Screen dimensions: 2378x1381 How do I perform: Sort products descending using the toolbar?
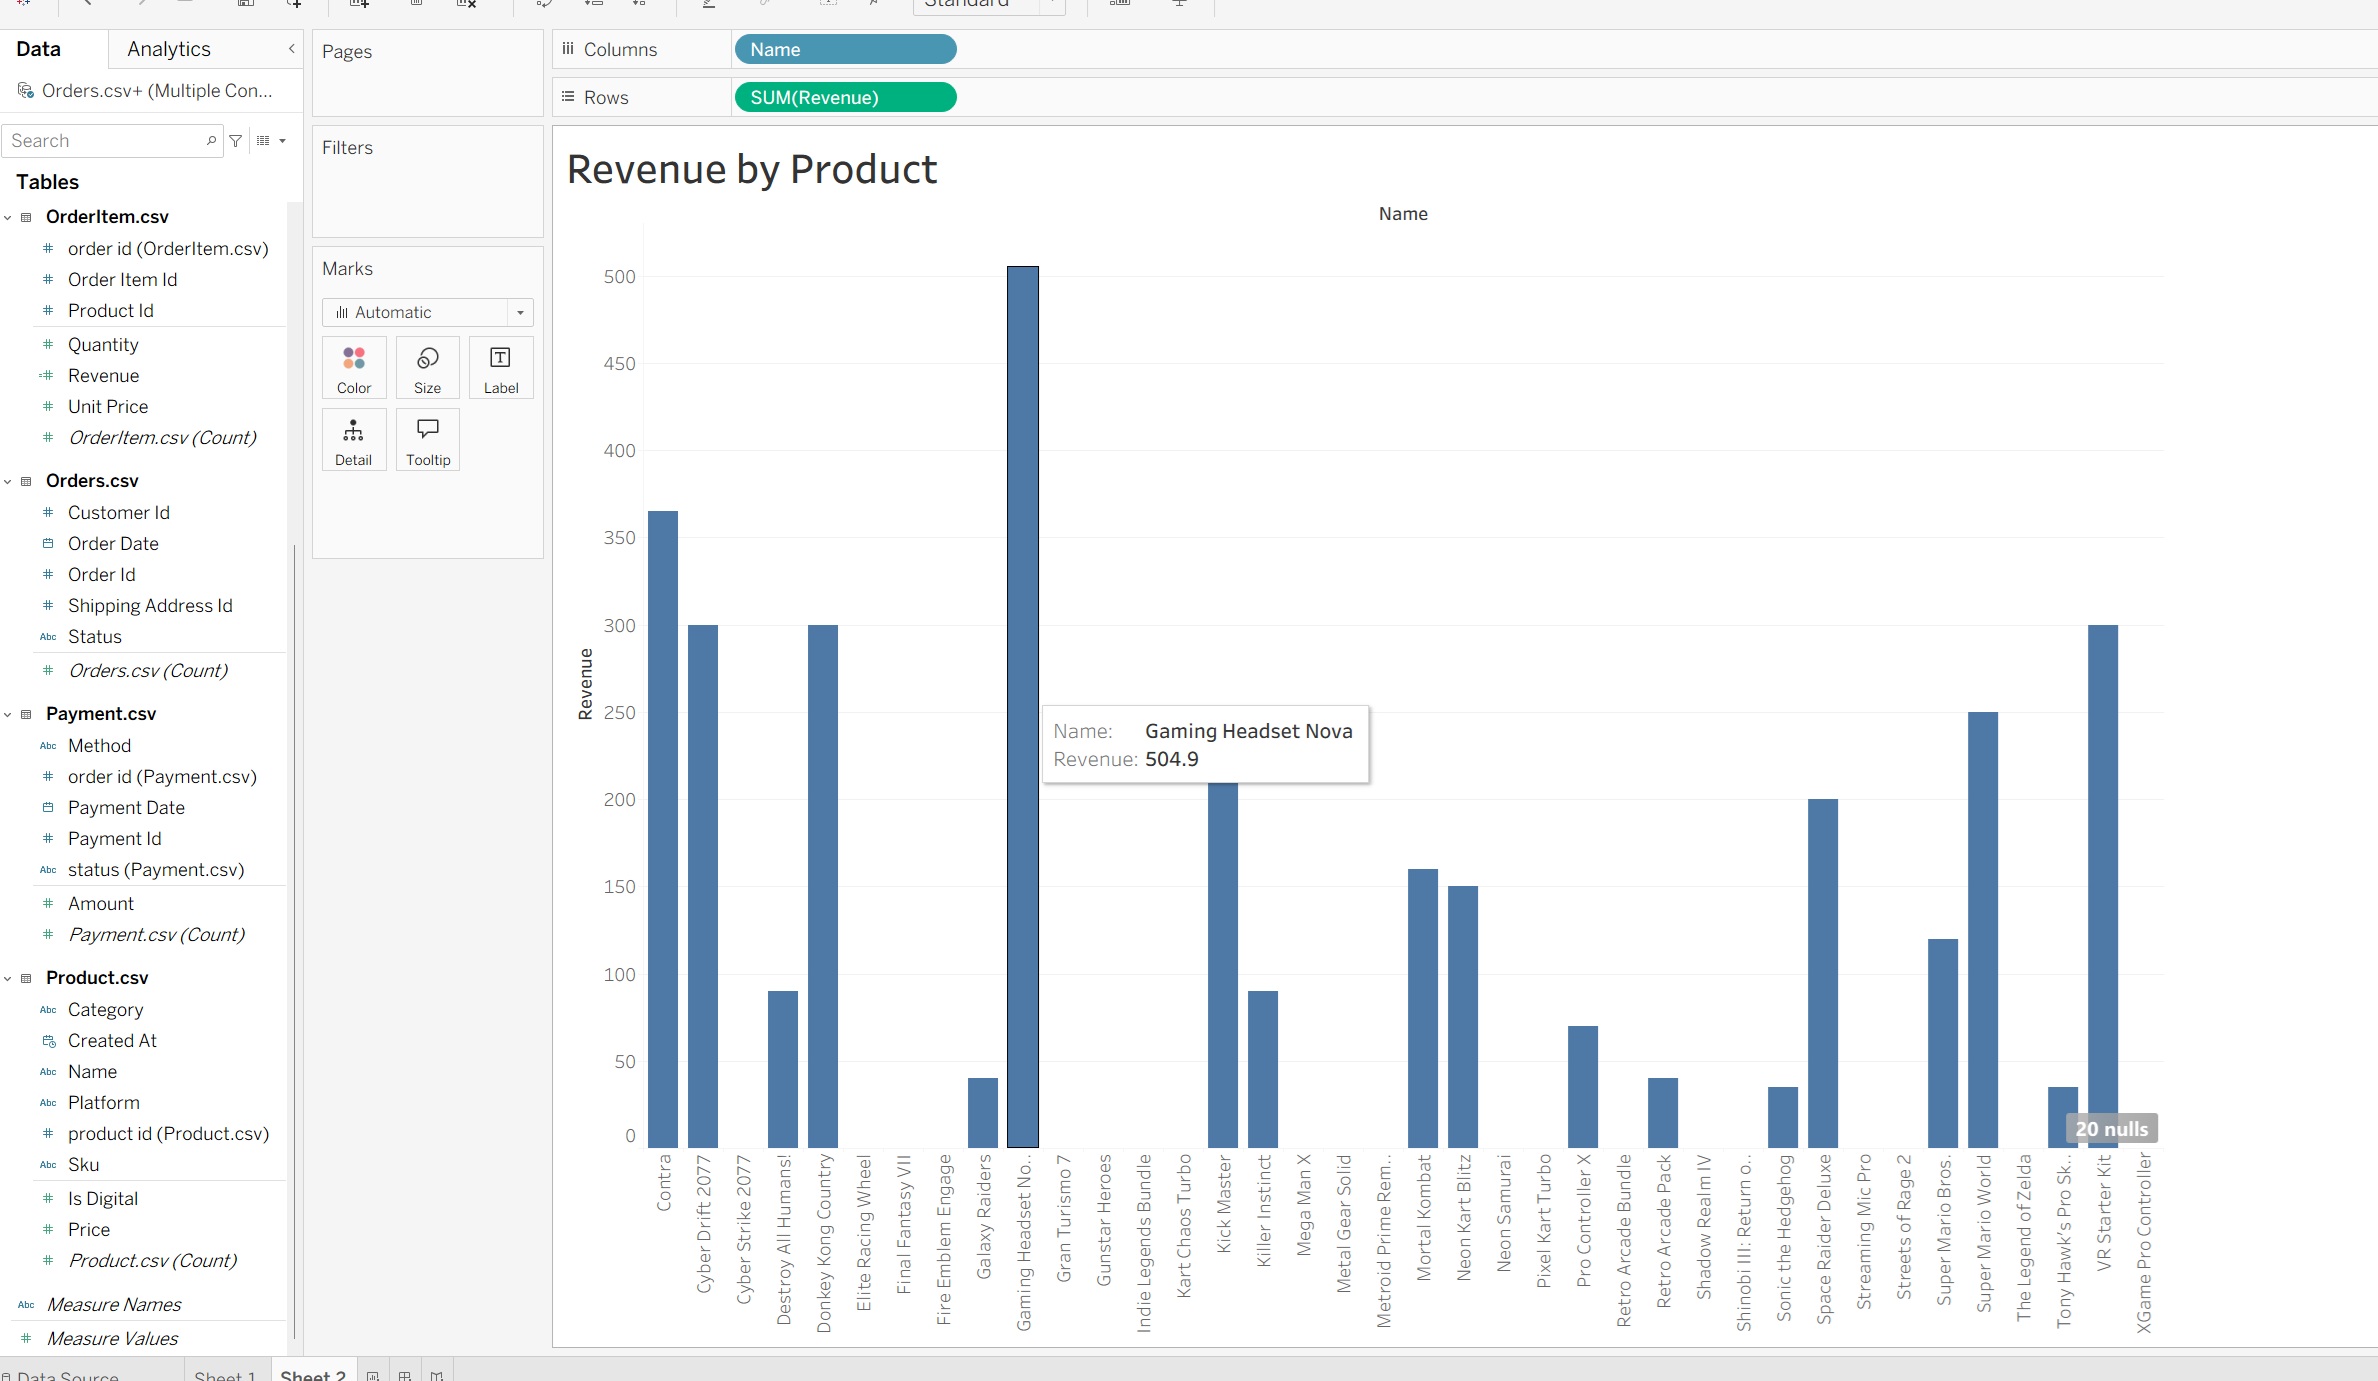click(638, 5)
